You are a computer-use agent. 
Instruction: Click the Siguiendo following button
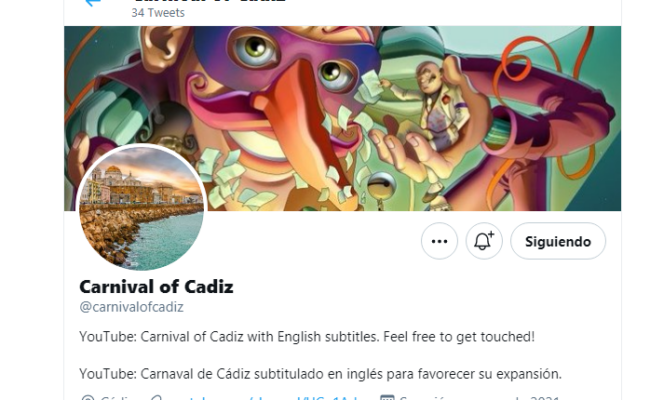[558, 241]
